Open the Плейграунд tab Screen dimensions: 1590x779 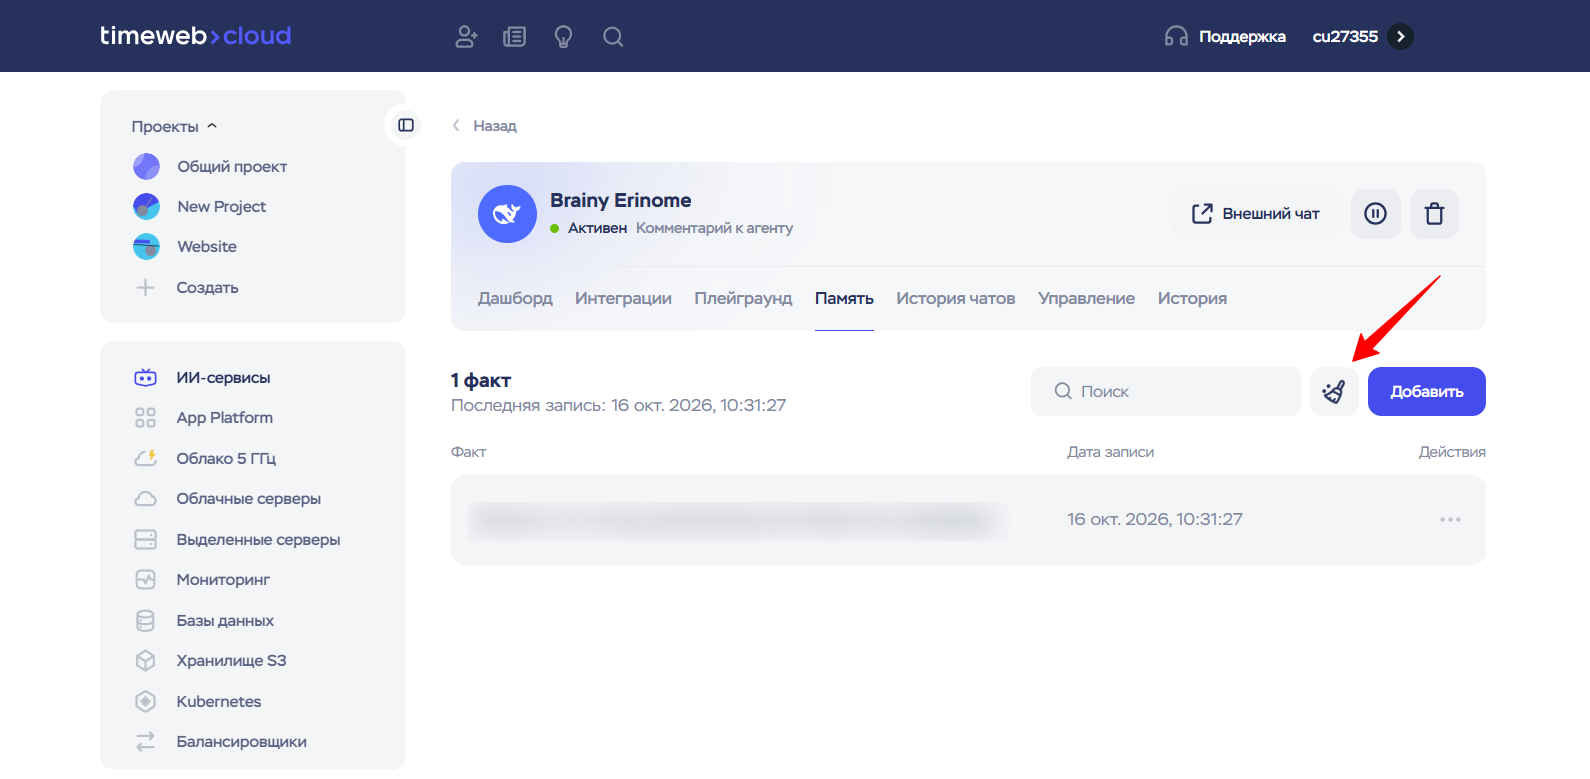coord(743,299)
